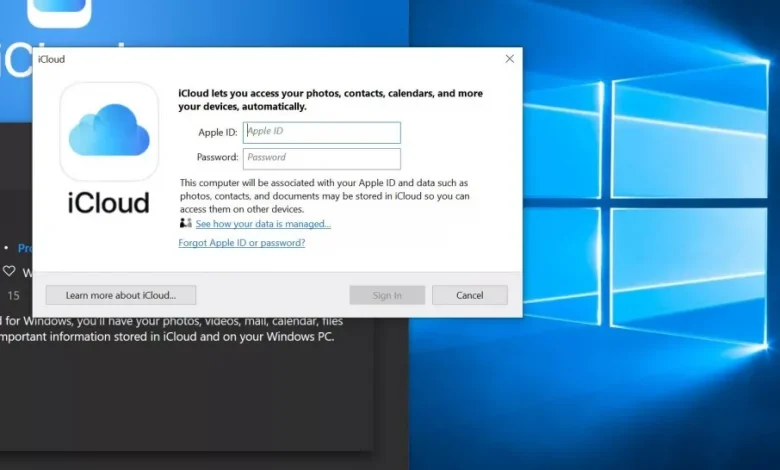Focus the Password input field
Viewport: 780px width, 470px height.
tap(321, 159)
